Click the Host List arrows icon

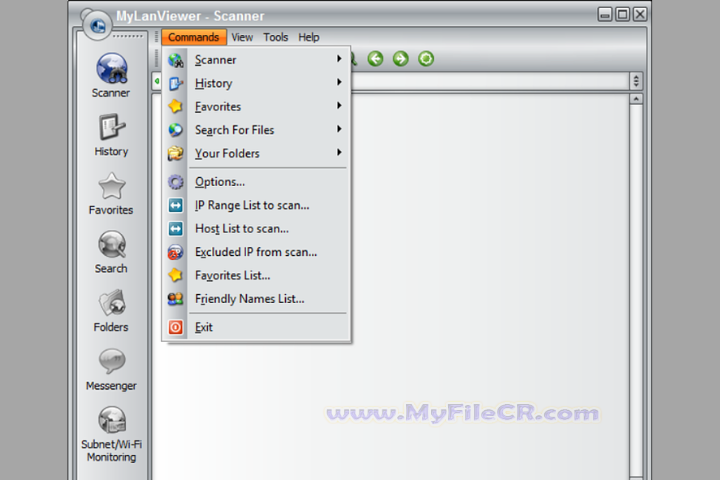point(175,229)
